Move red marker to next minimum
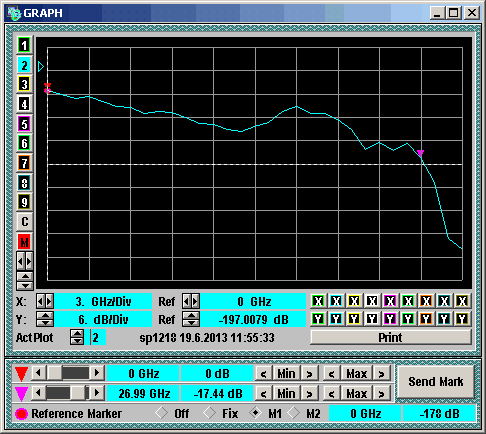The image size is (486, 434). point(309,374)
